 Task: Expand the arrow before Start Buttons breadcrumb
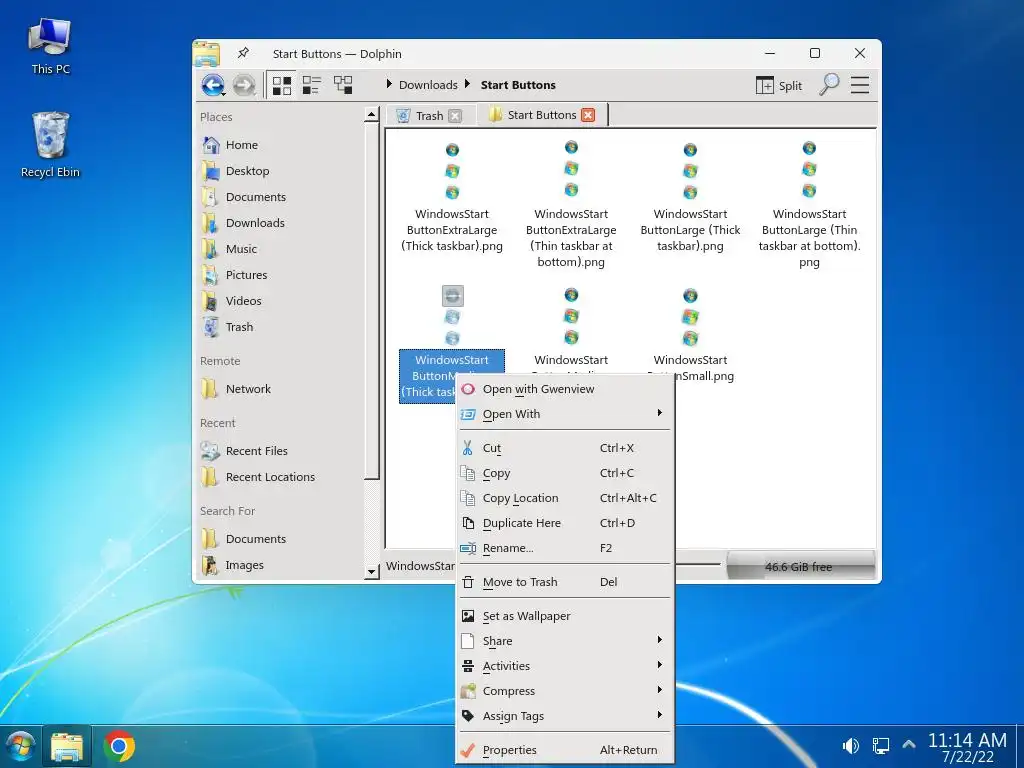coord(468,84)
